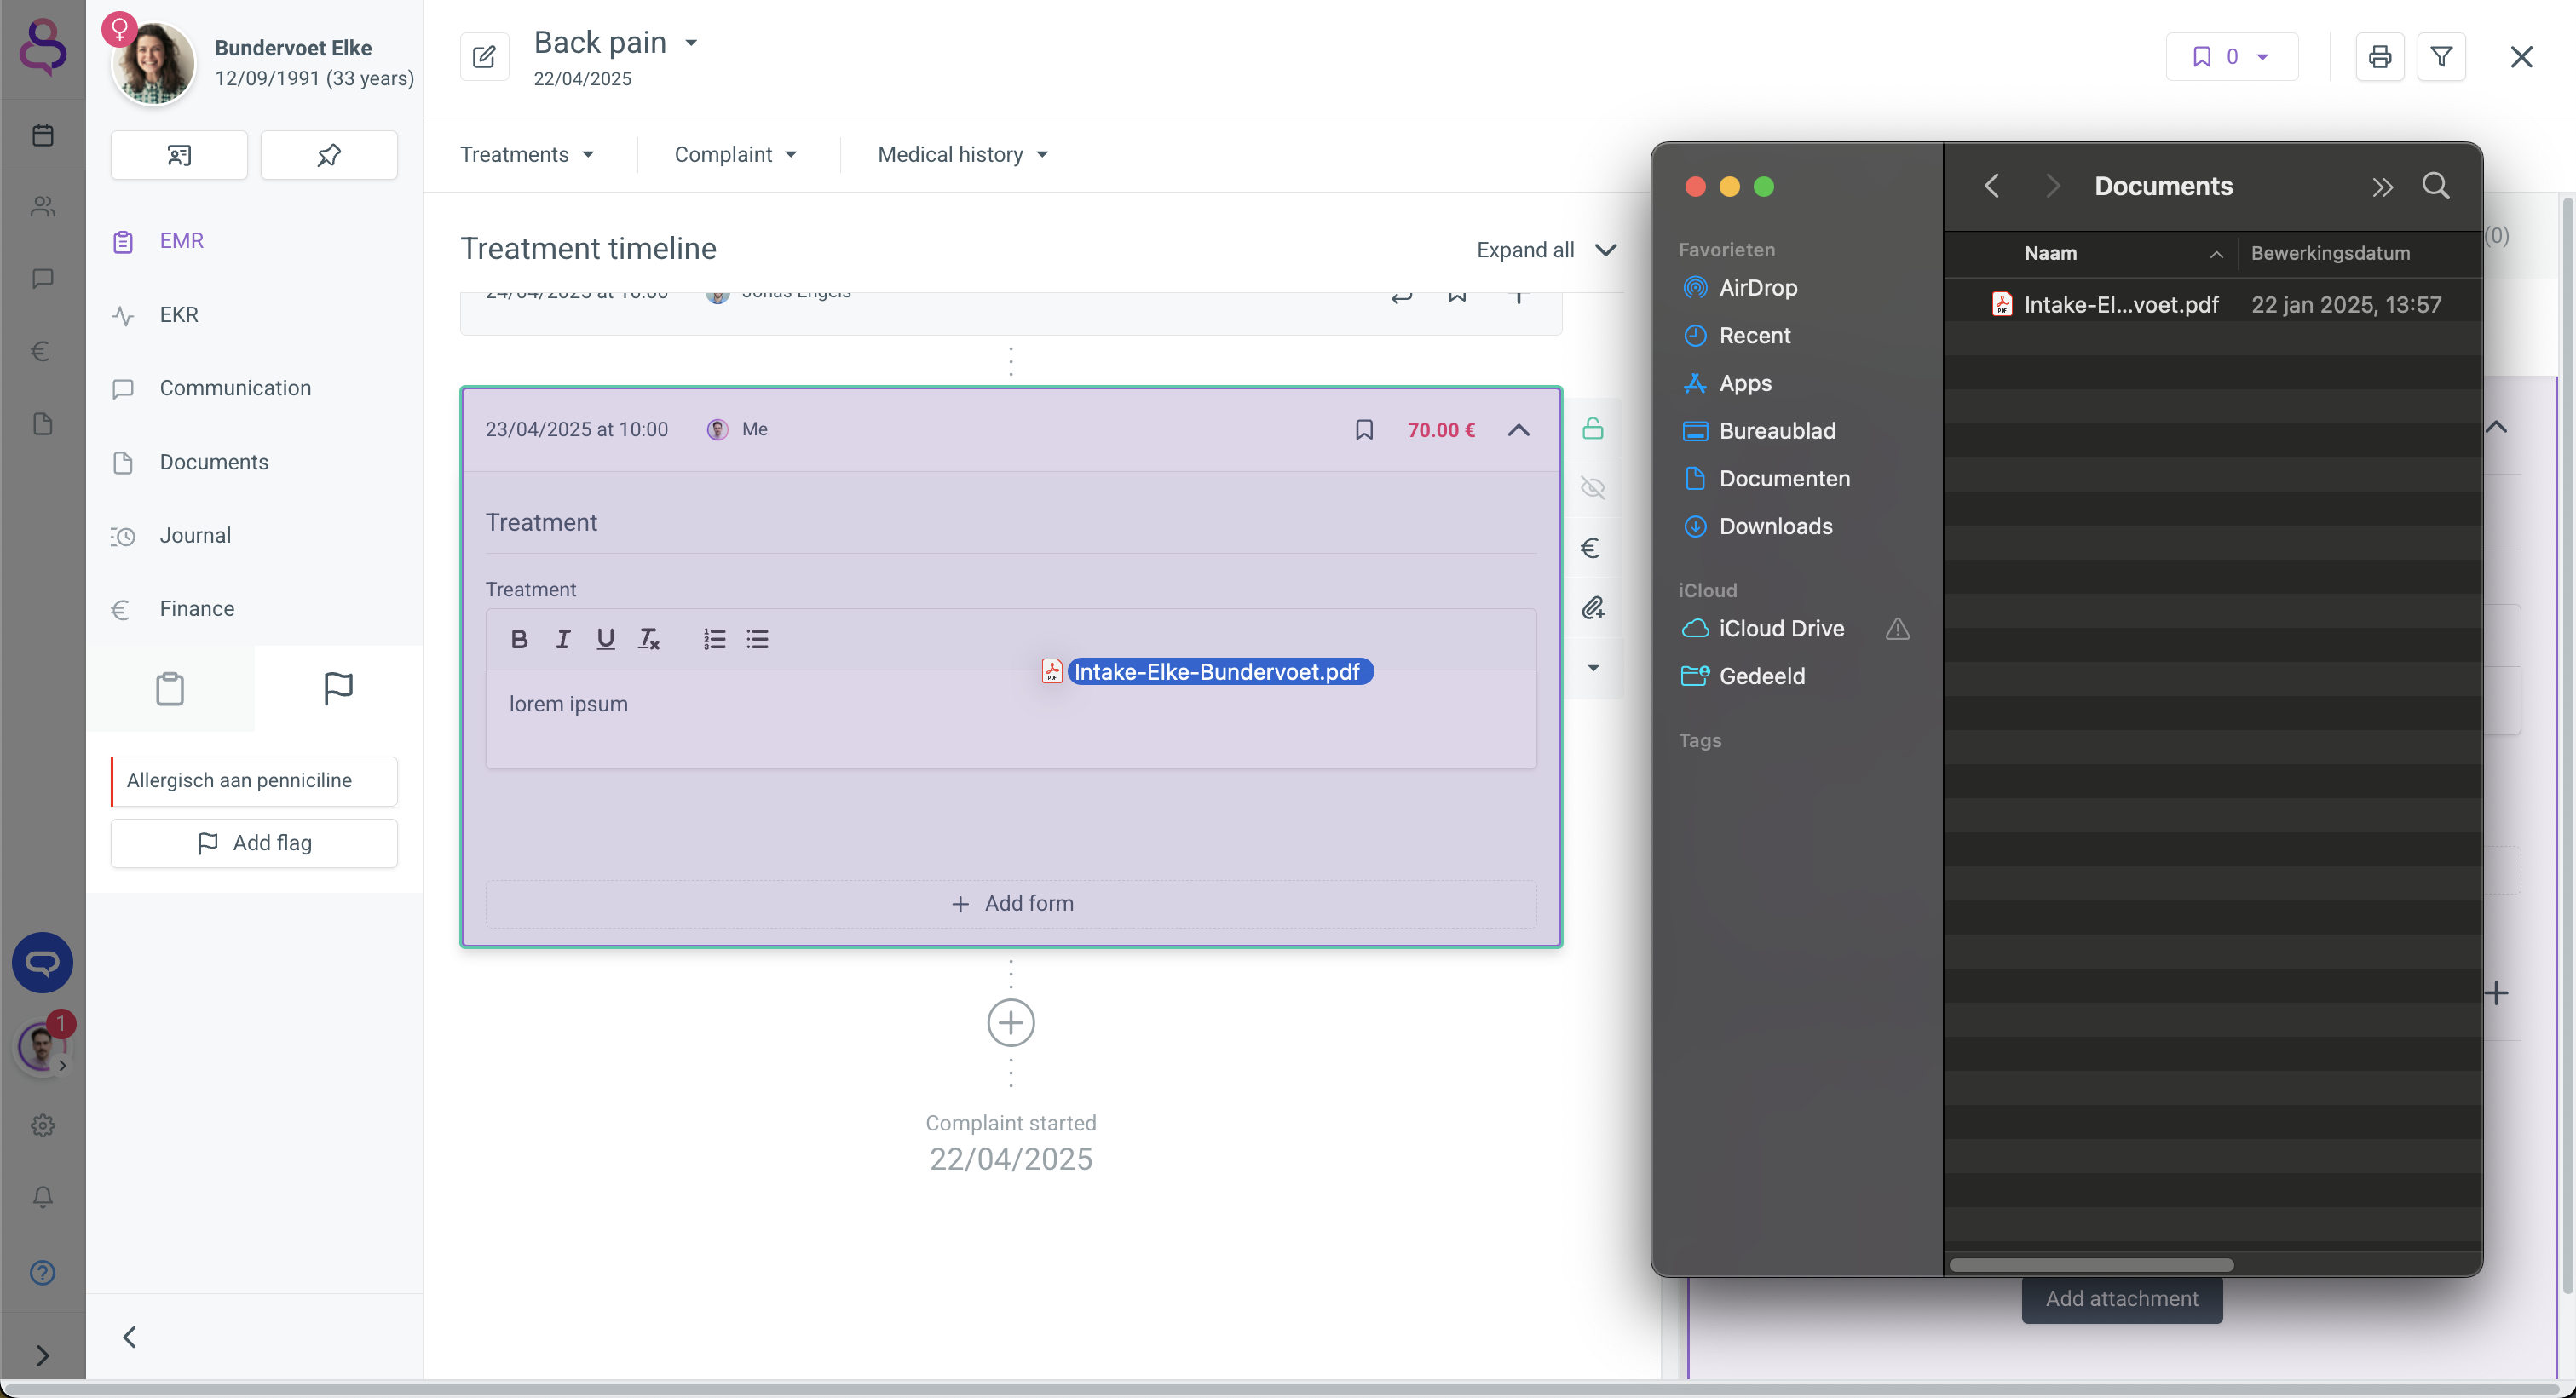Open settings gear in left rail
The height and width of the screenshot is (1398, 2576).
pyautogui.click(x=42, y=1125)
